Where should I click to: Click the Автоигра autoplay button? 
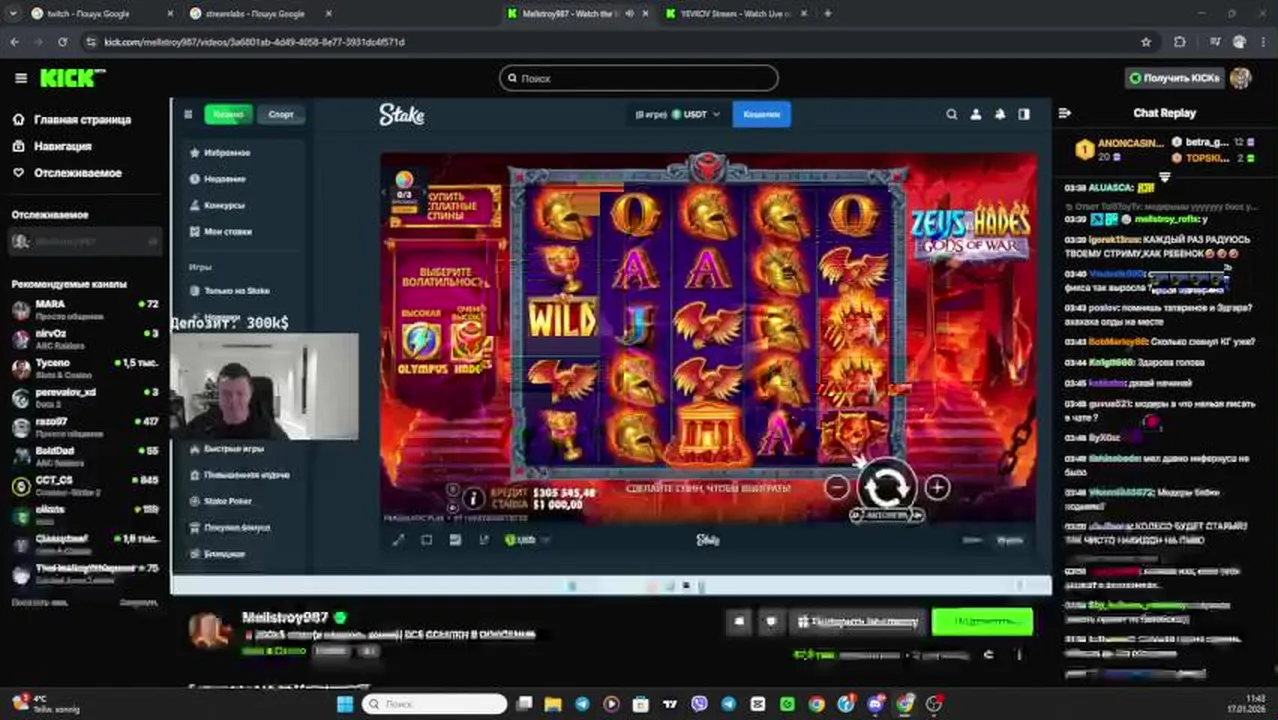(887, 515)
